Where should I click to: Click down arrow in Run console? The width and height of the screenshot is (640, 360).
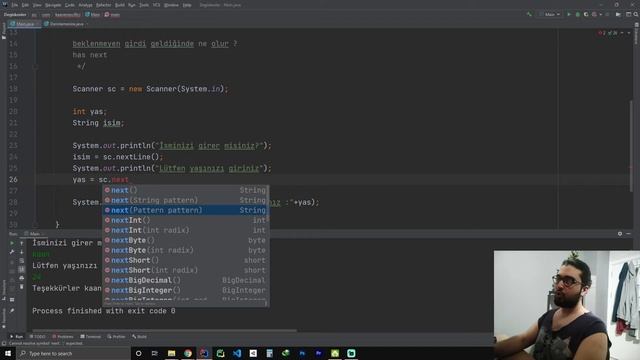22,252
